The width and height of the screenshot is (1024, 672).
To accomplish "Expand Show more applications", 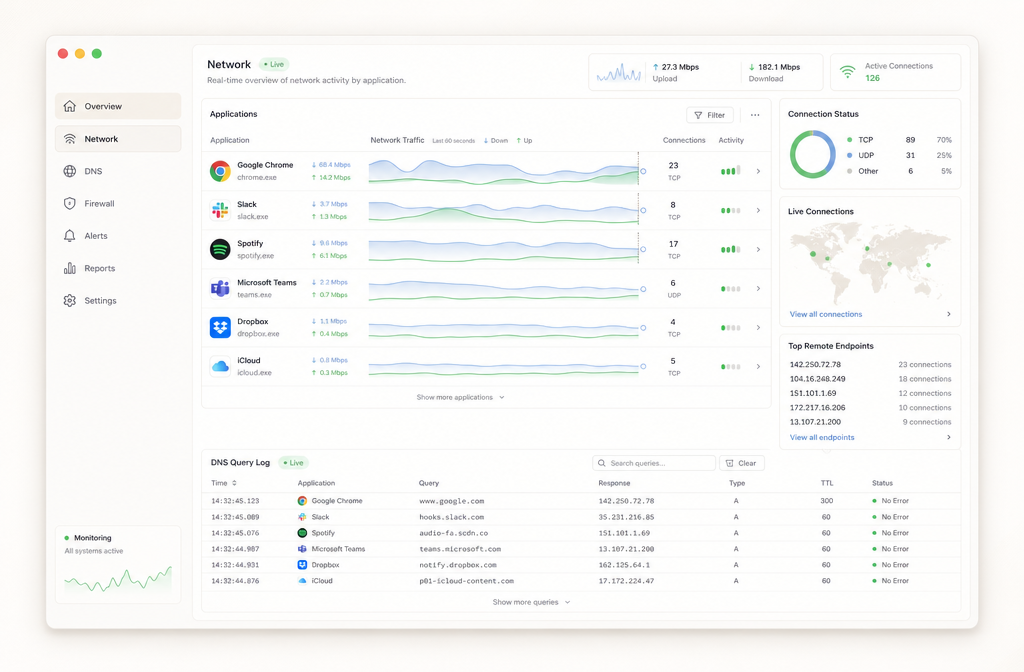I will click(460, 397).
